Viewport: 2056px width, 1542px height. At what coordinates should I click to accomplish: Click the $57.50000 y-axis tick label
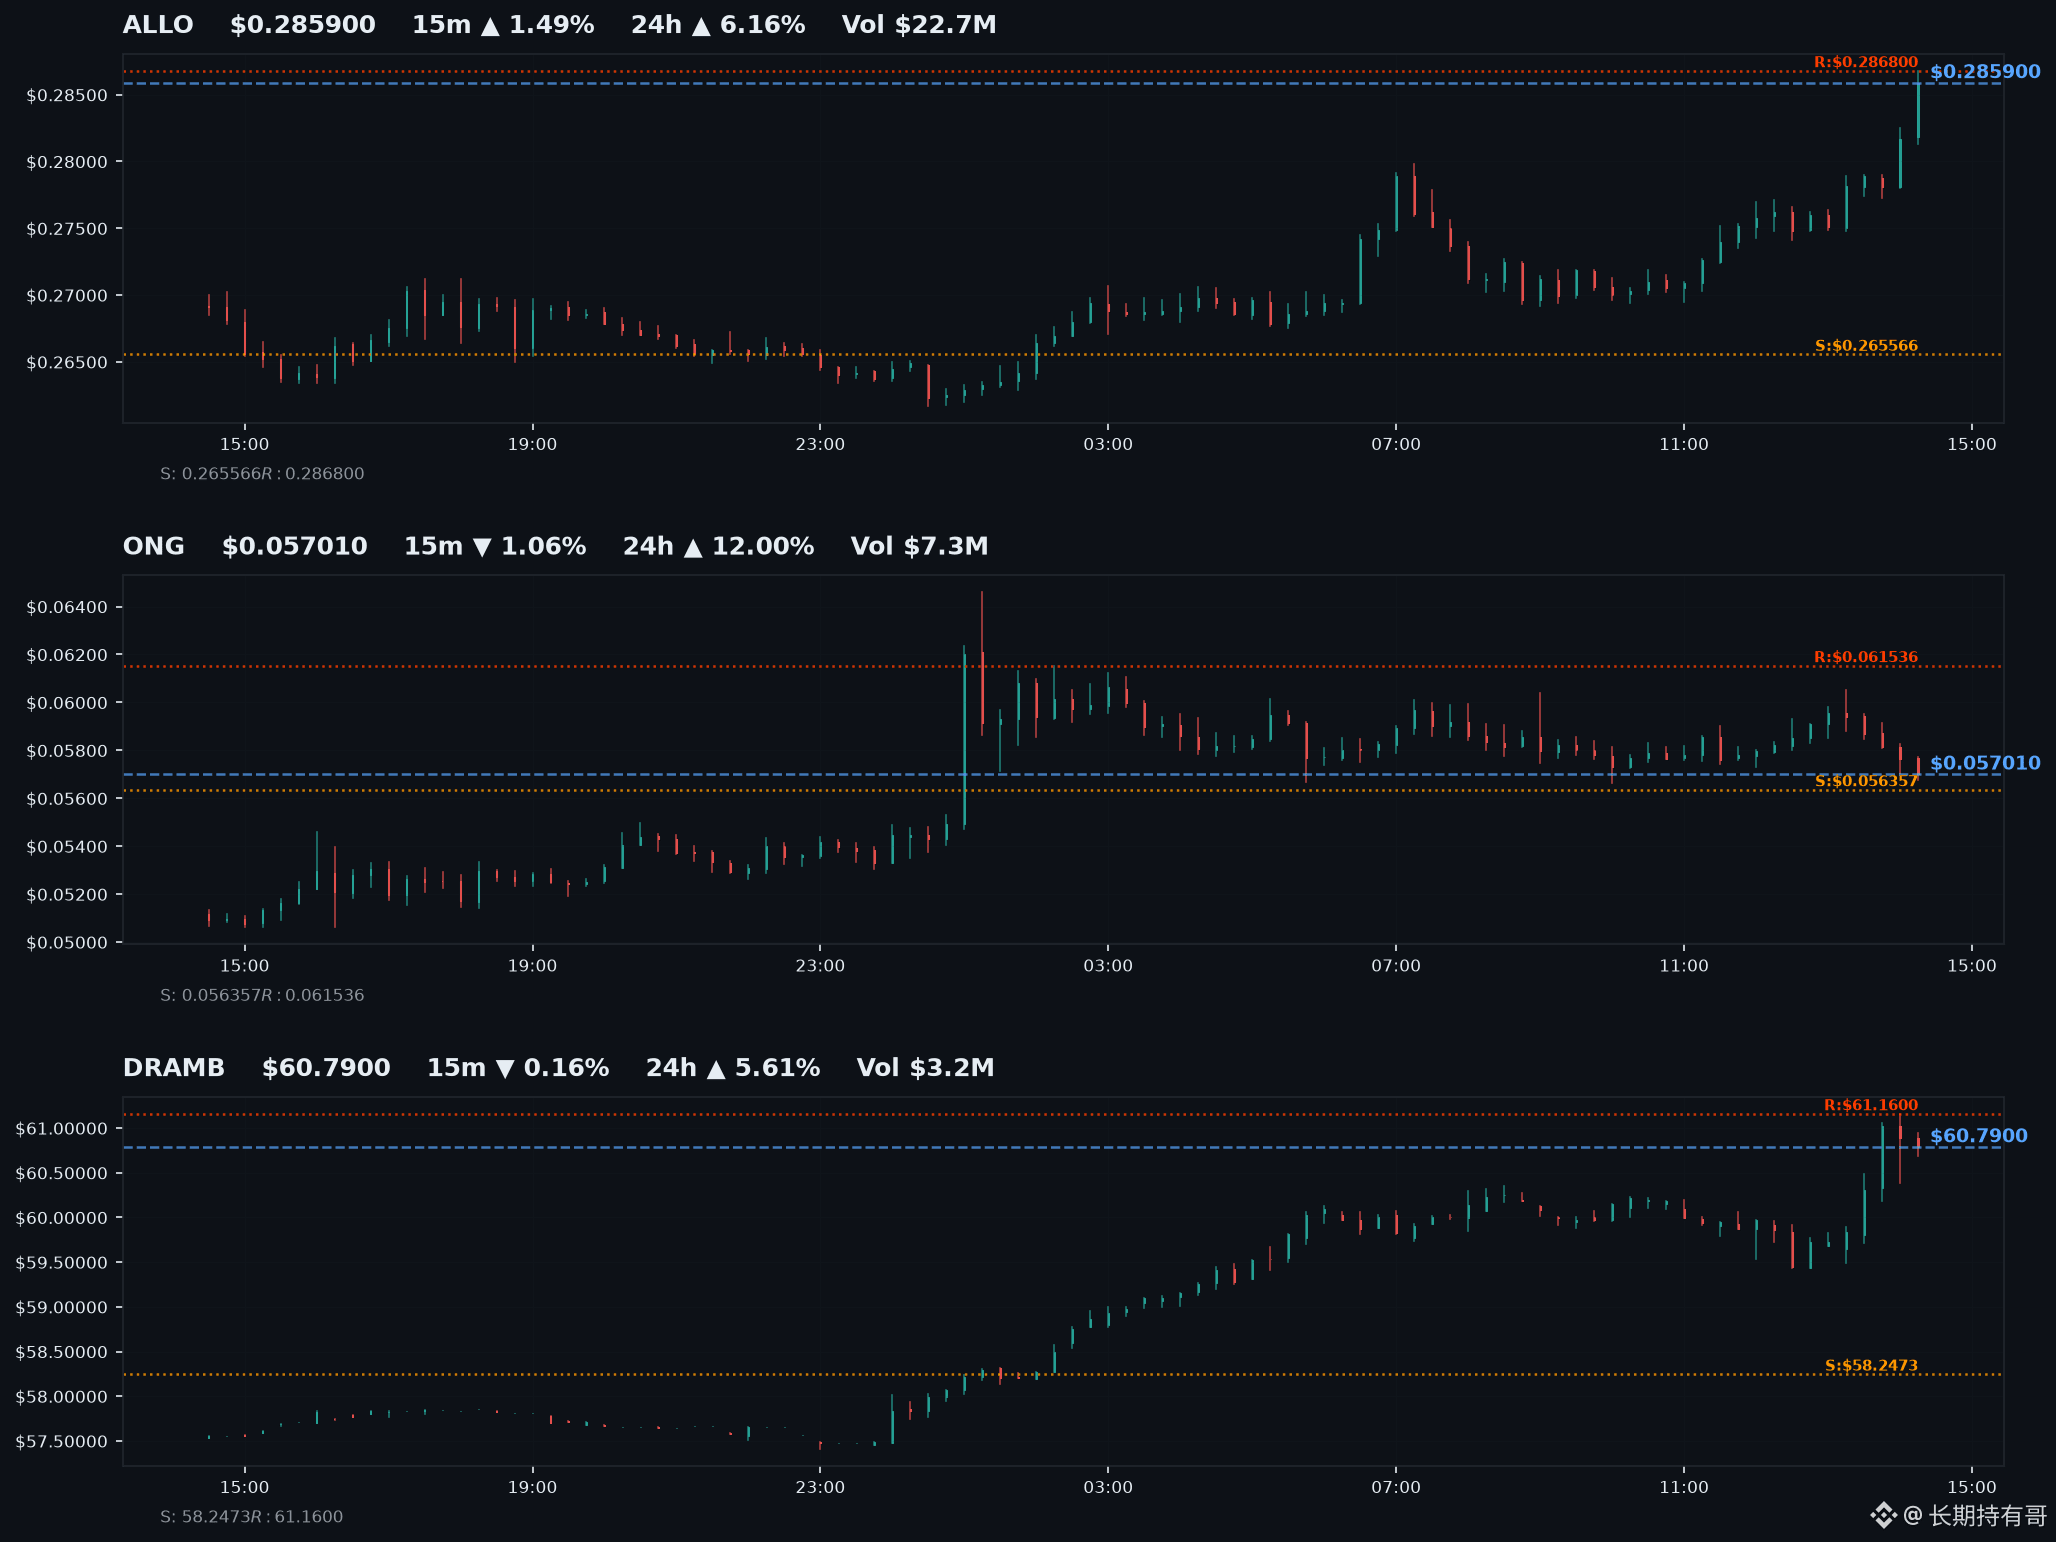(x=62, y=1442)
